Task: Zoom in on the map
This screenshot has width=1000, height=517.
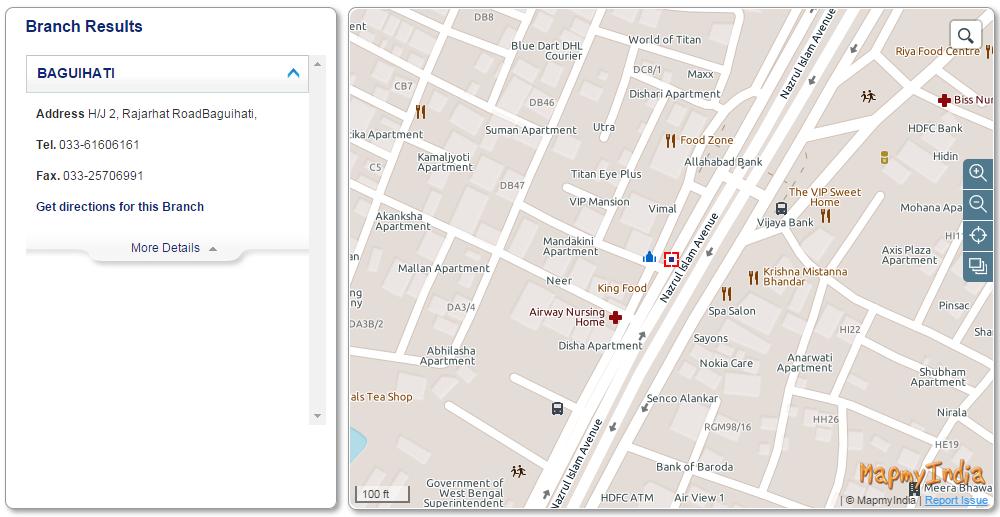Action: click(x=978, y=173)
